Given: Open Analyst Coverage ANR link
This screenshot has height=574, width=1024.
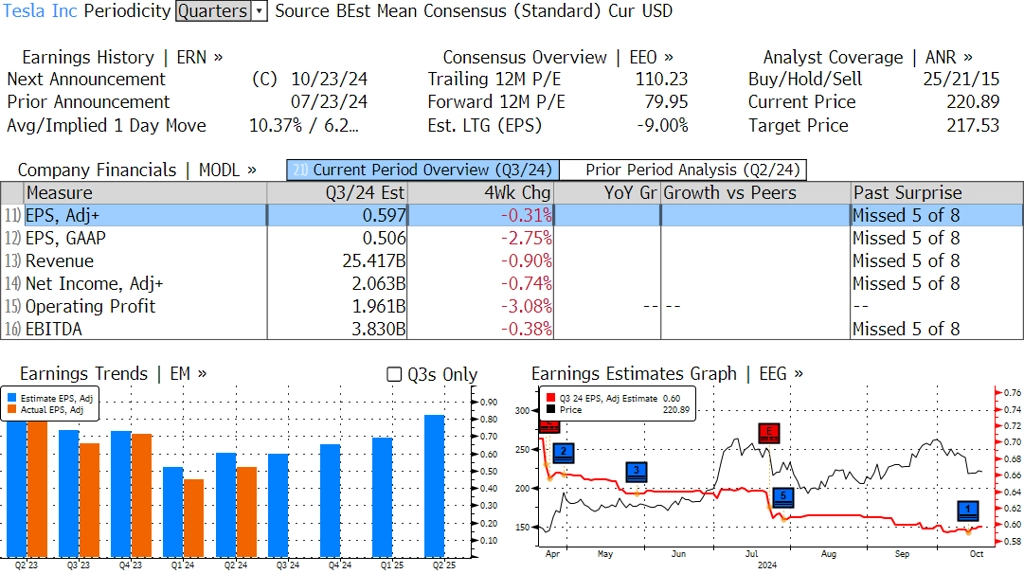Looking at the screenshot, I should 867,57.
